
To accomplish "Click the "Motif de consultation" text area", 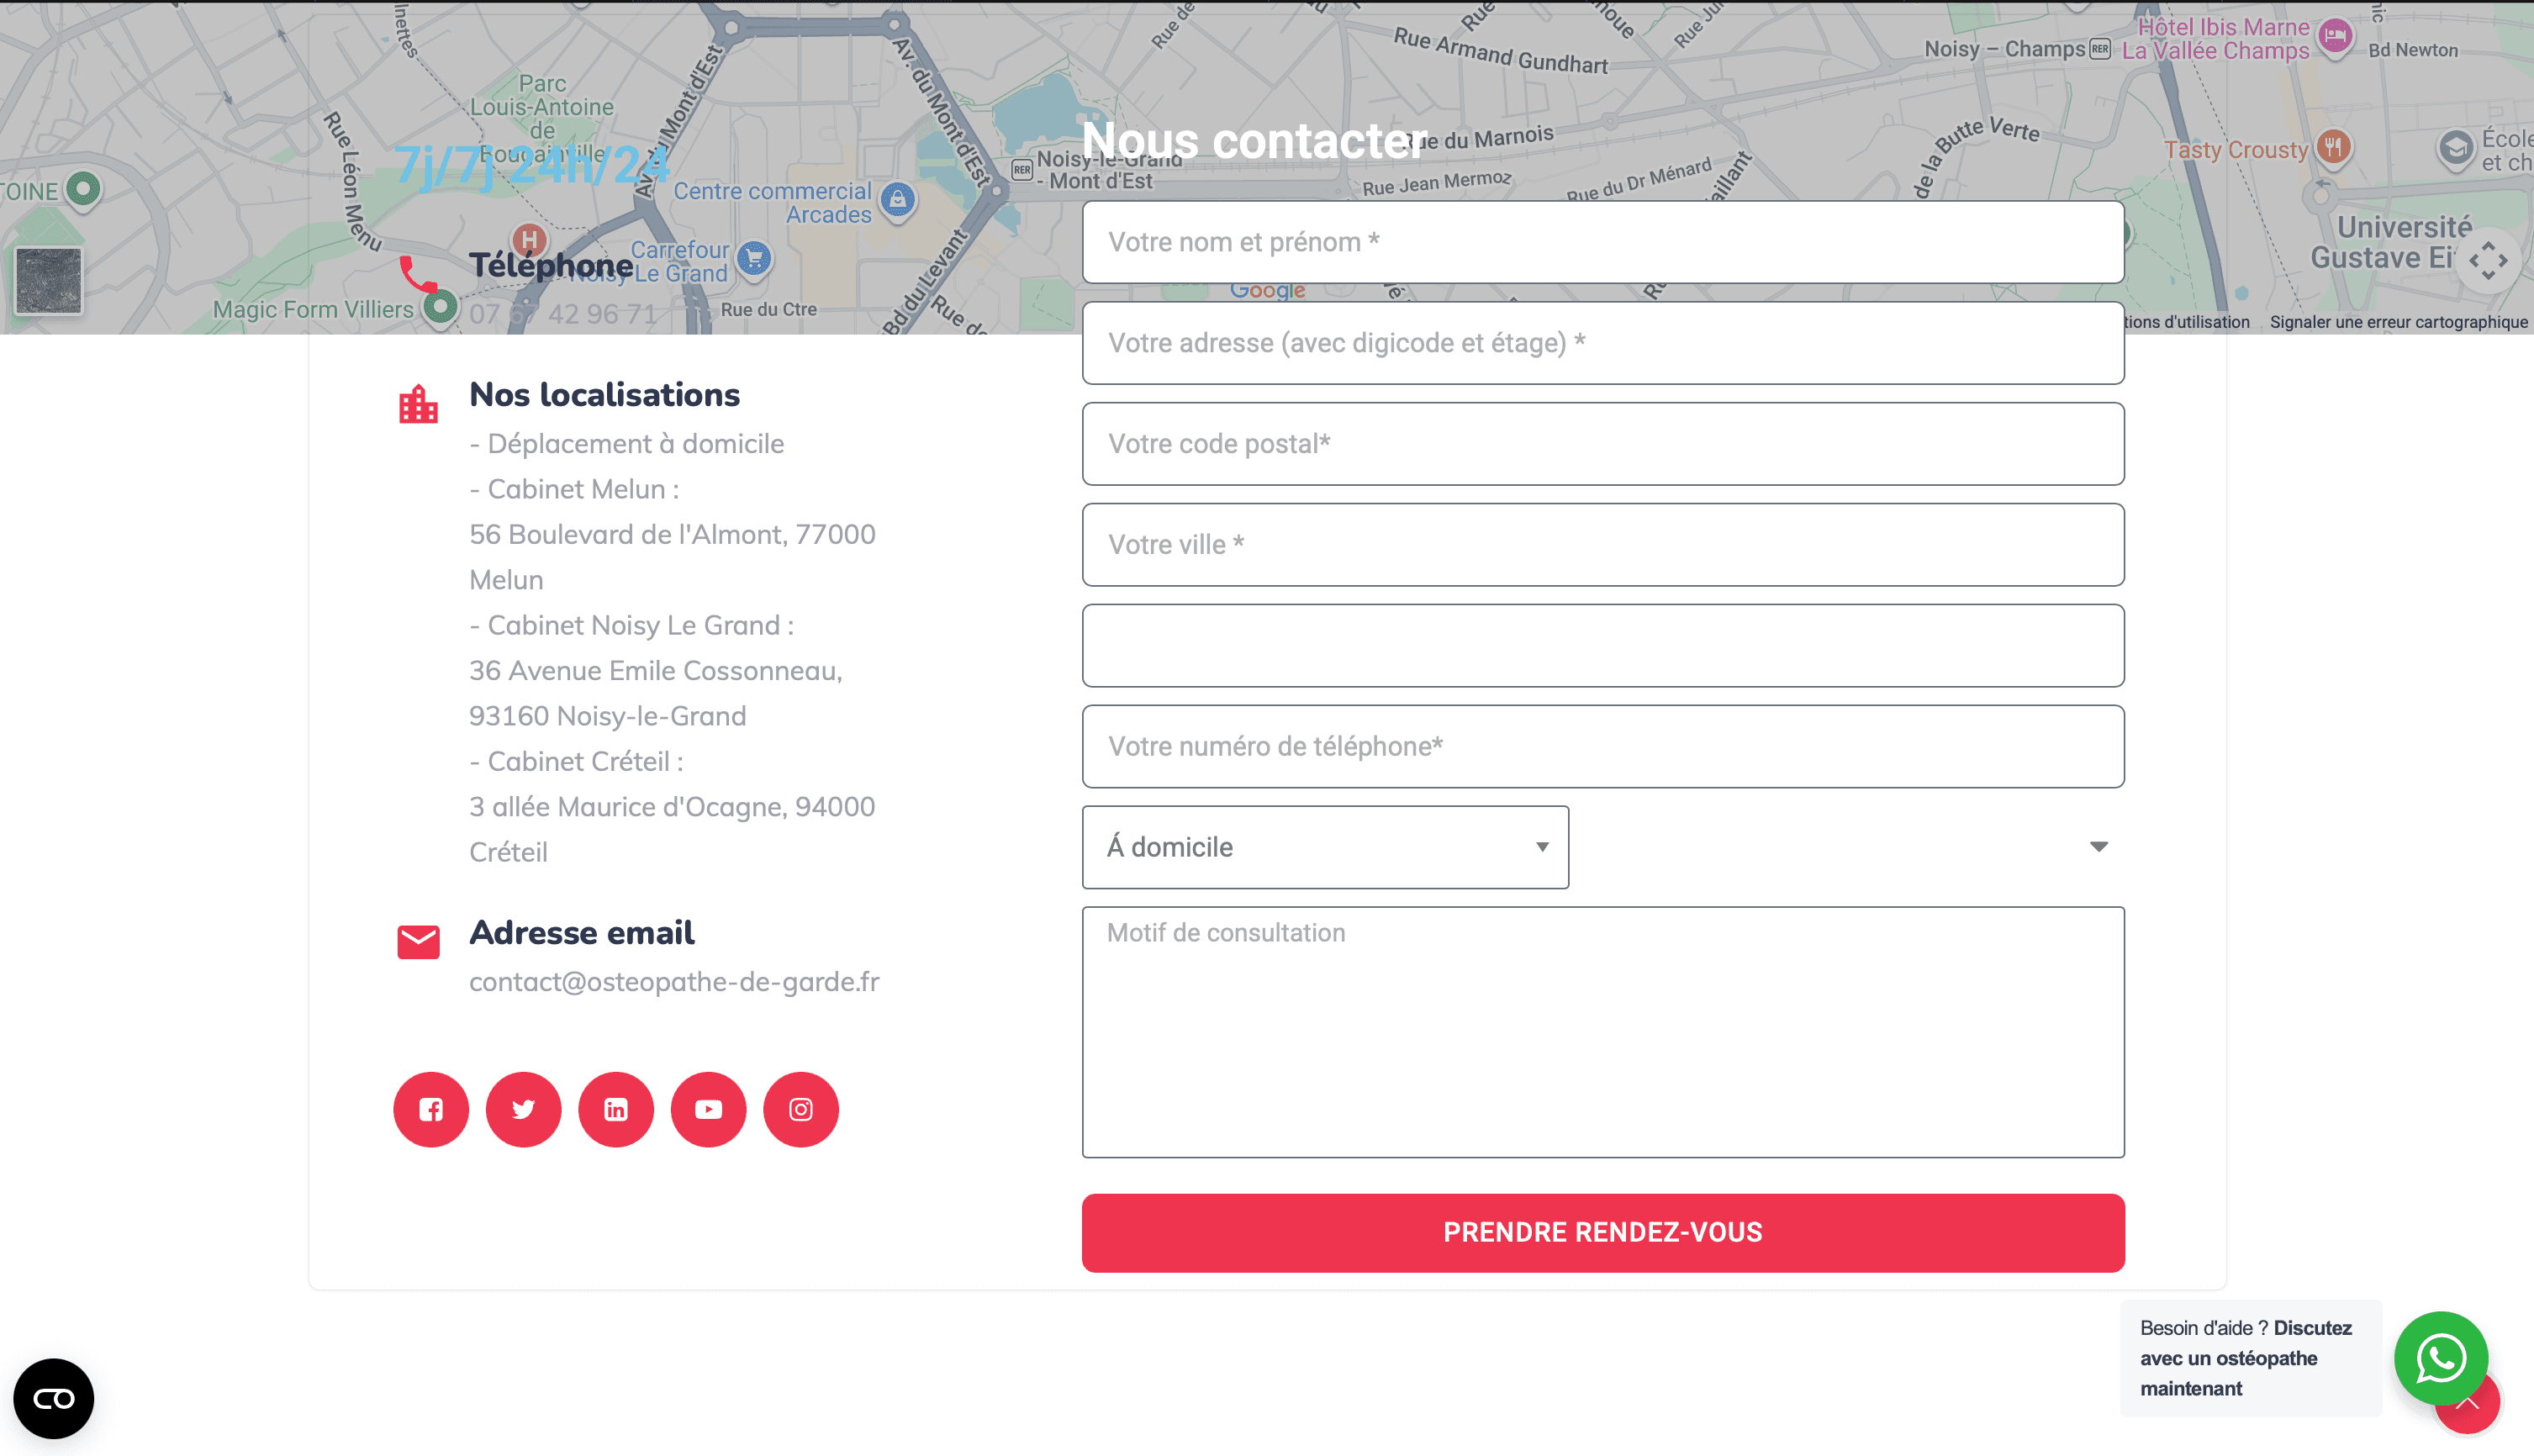I will (1602, 1032).
